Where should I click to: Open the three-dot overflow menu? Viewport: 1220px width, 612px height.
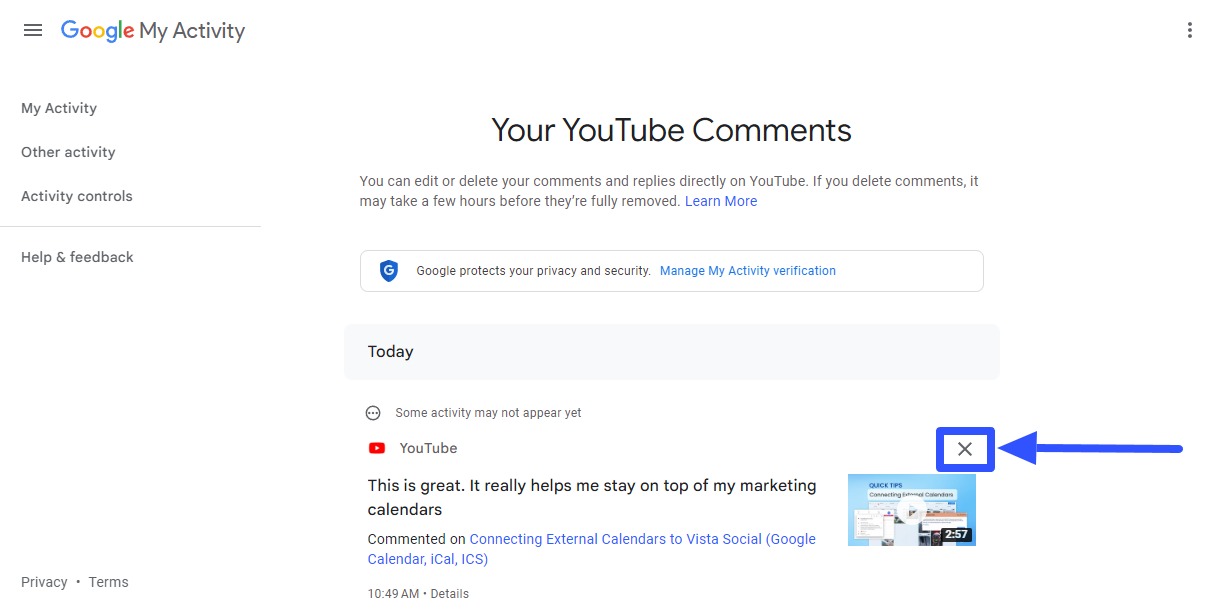(x=1189, y=29)
